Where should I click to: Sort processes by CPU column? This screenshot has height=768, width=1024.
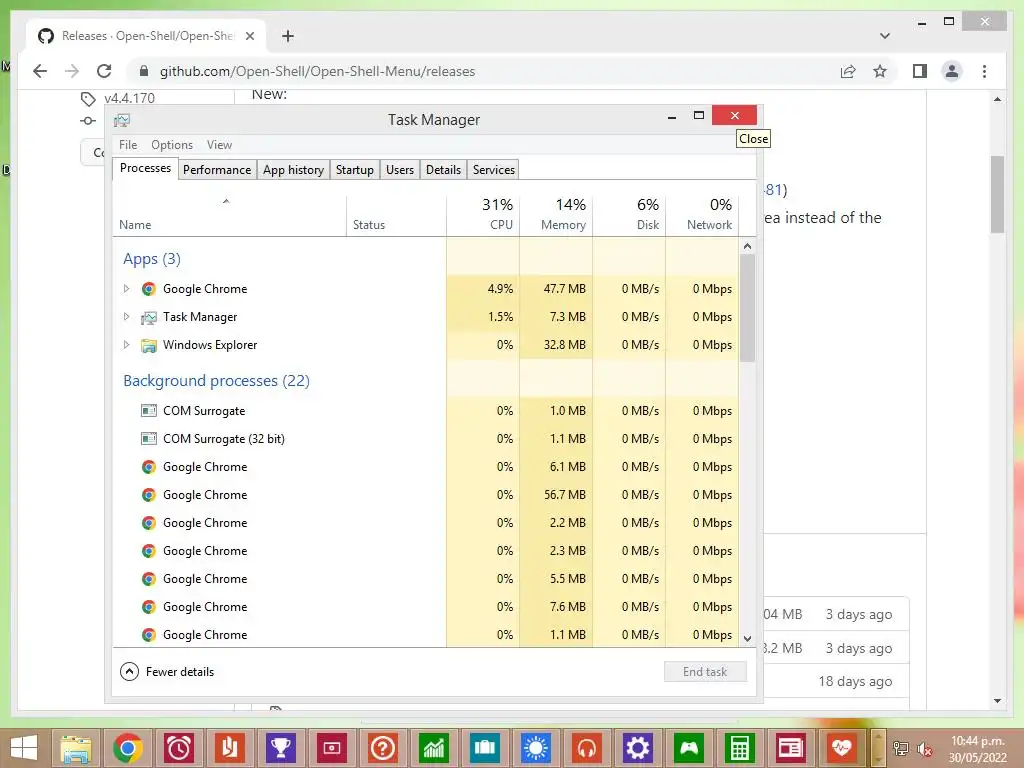[483, 214]
